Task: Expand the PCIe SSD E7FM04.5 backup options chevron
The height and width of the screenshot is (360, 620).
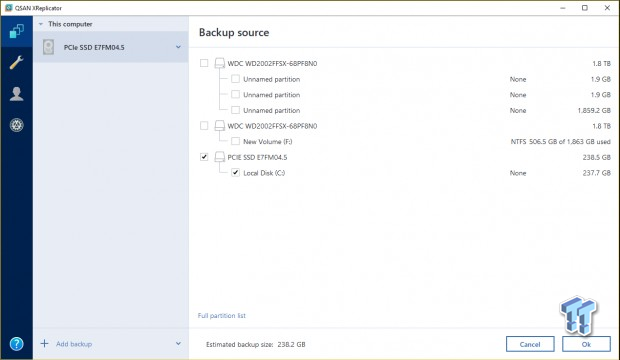Action: (178, 47)
